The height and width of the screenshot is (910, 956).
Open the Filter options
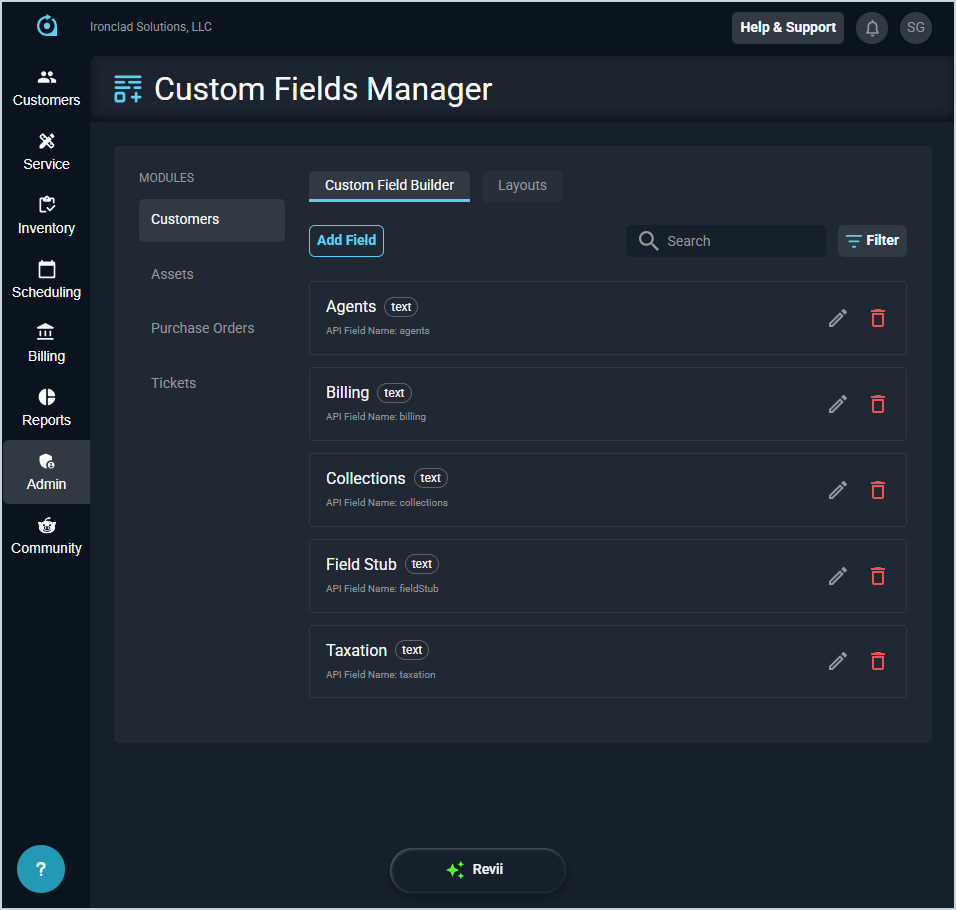[872, 241]
